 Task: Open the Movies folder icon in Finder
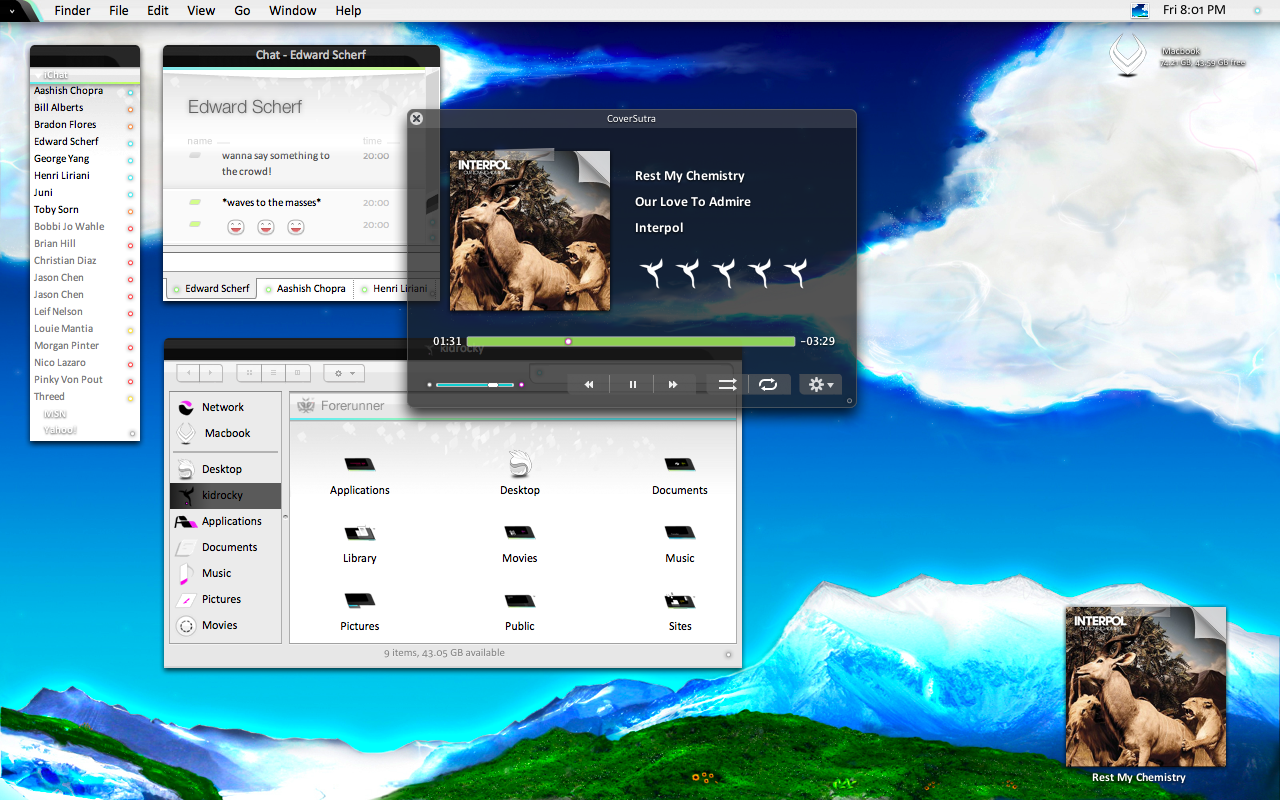[520, 533]
